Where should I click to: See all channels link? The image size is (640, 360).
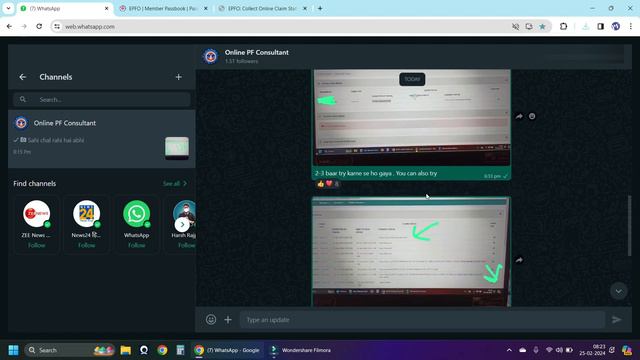click(x=175, y=184)
